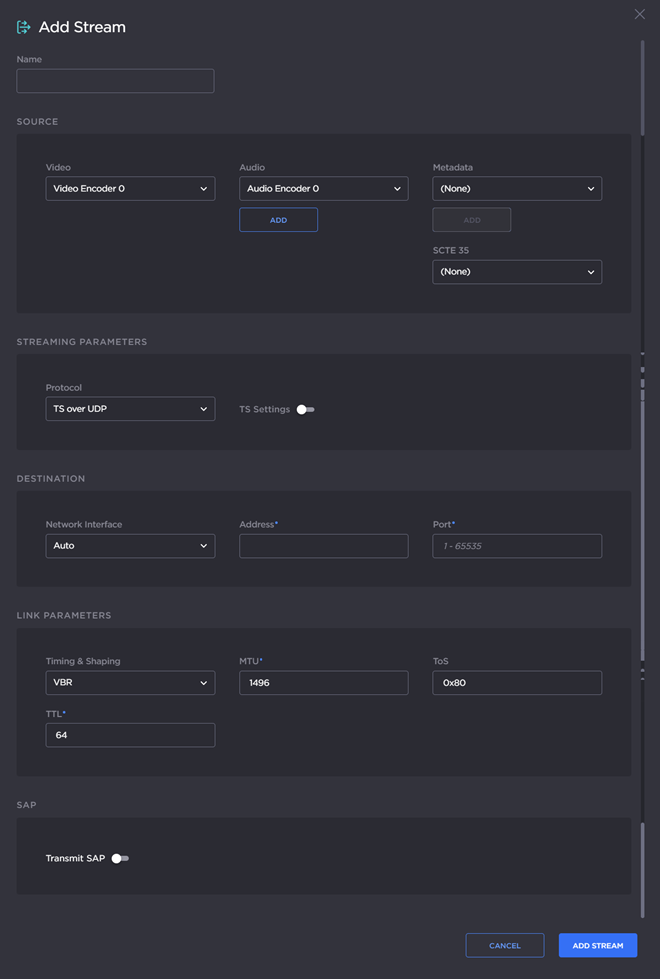Select the MTU value field
Viewport: 660px width, 979px height.
tap(323, 682)
